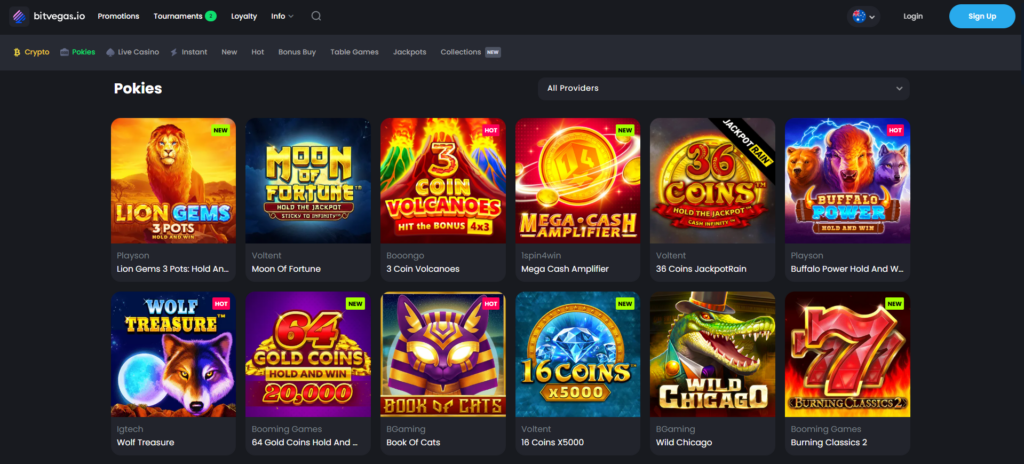Switch to Live Casino category
This screenshot has height=464, width=1024.
[133, 52]
